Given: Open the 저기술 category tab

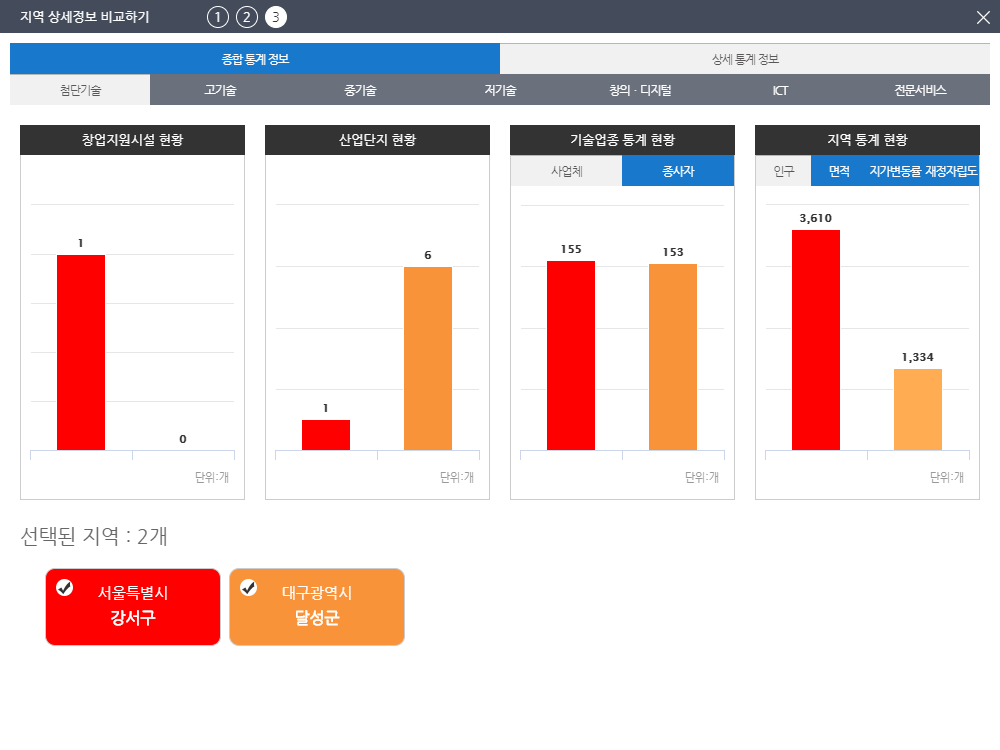Looking at the screenshot, I should point(500,90).
